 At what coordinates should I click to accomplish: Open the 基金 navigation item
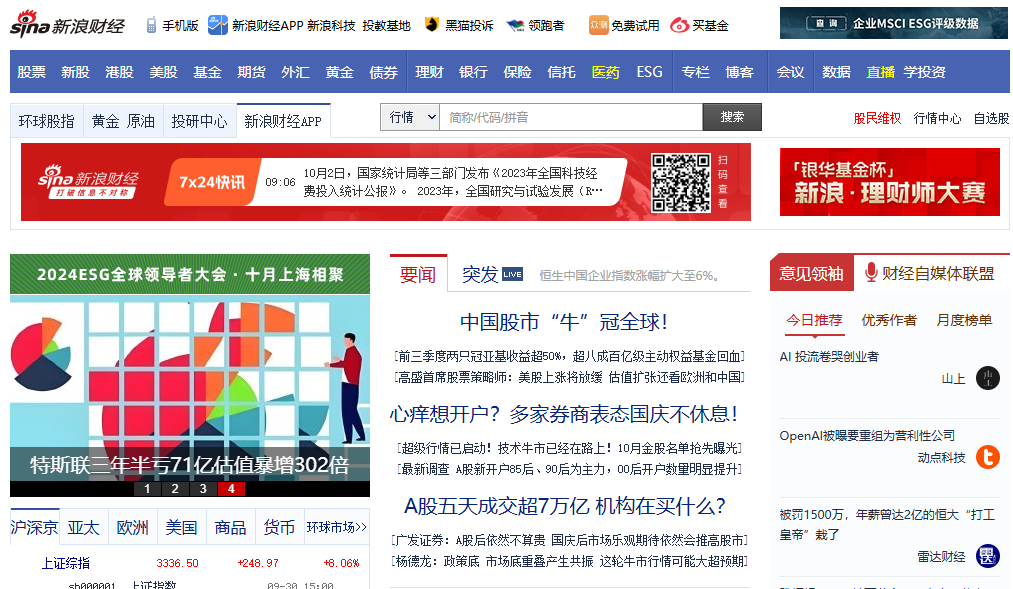click(207, 72)
